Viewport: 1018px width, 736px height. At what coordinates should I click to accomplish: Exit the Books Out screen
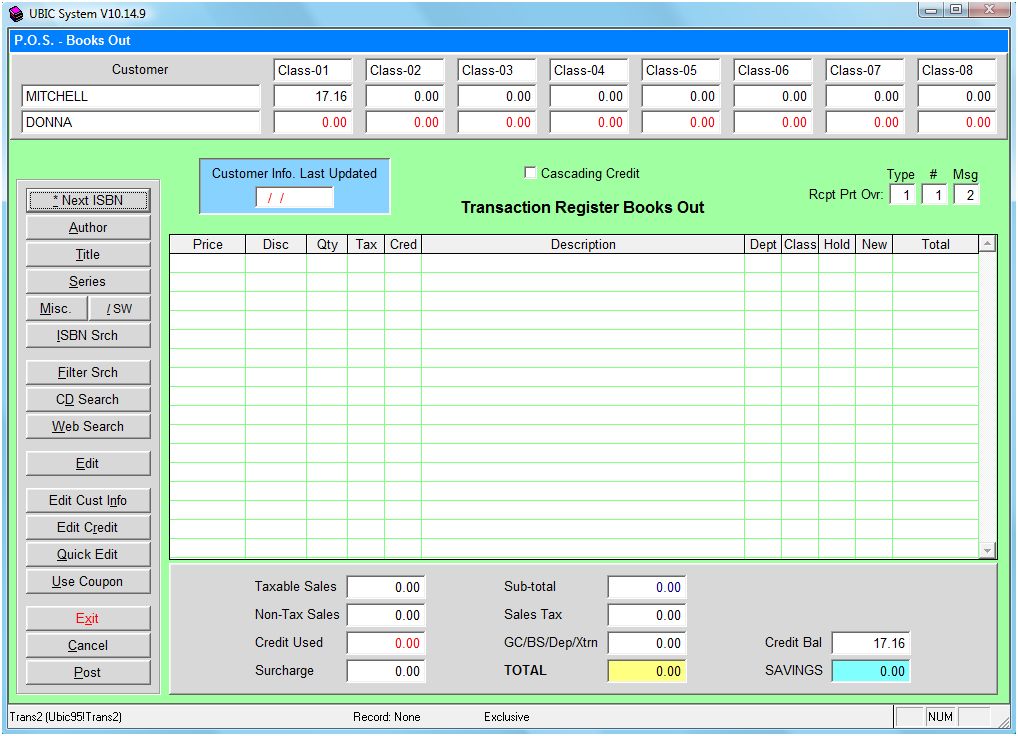pyautogui.click(x=88, y=619)
